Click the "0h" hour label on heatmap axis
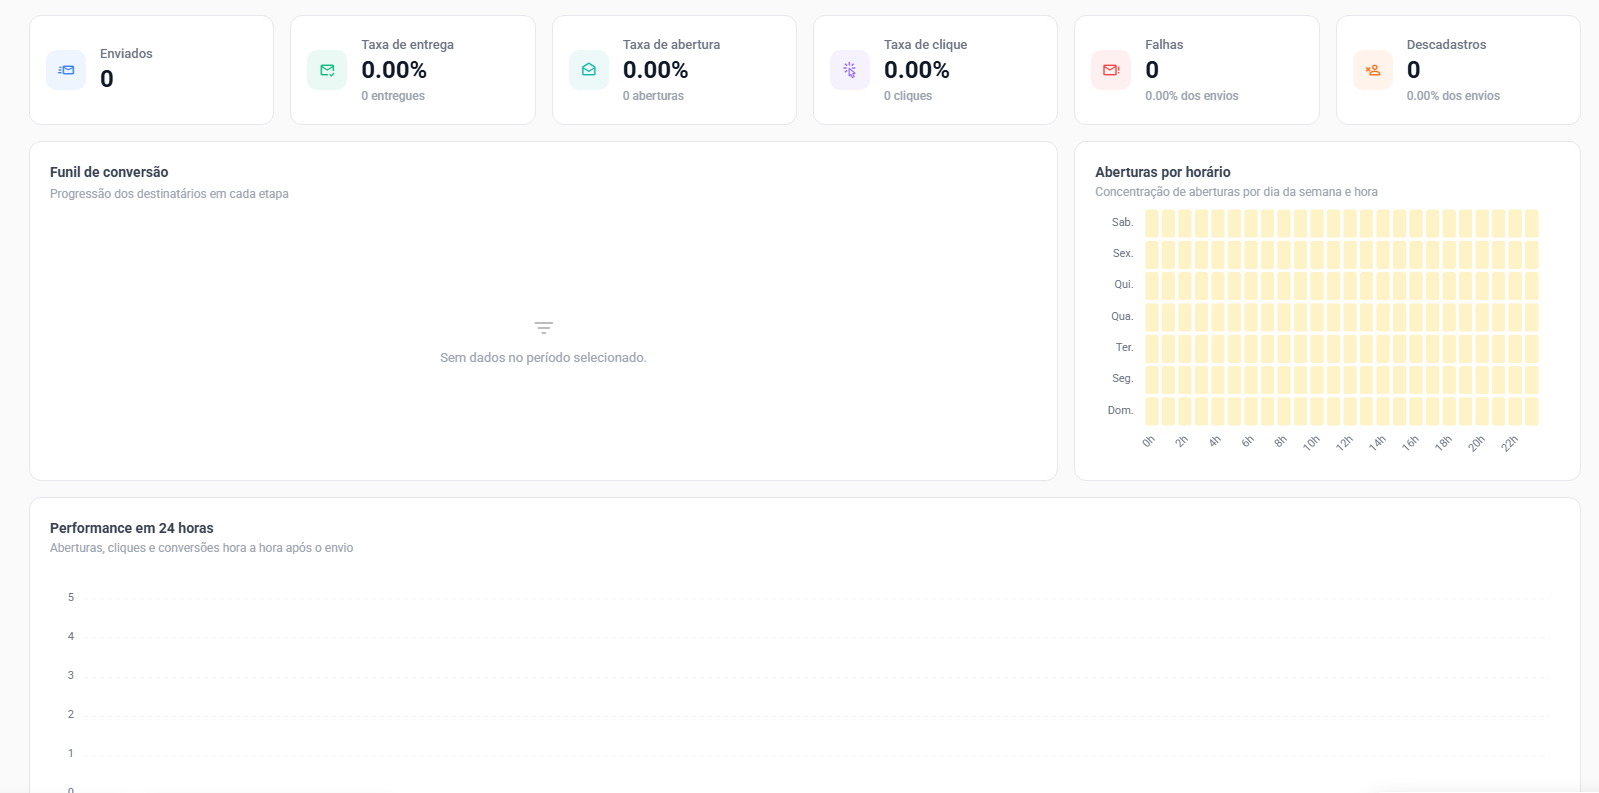1599x793 pixels. [1148, 441]
